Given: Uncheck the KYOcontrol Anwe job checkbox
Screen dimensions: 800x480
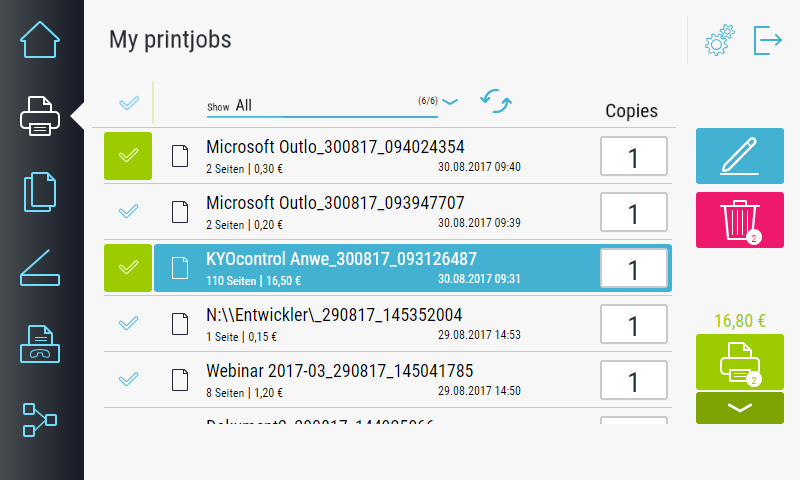Looking at the screenshot, I should 128,268.
